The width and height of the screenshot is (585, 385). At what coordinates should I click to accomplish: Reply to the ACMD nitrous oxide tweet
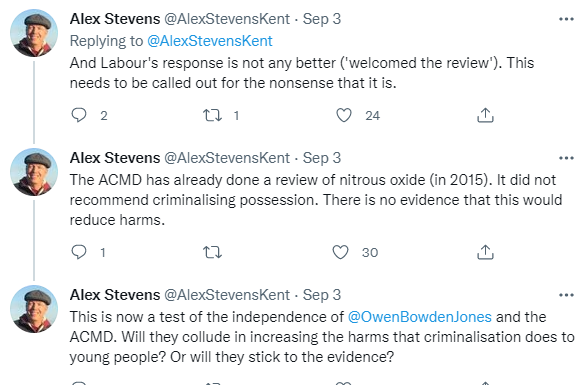(x=79, y=252)
